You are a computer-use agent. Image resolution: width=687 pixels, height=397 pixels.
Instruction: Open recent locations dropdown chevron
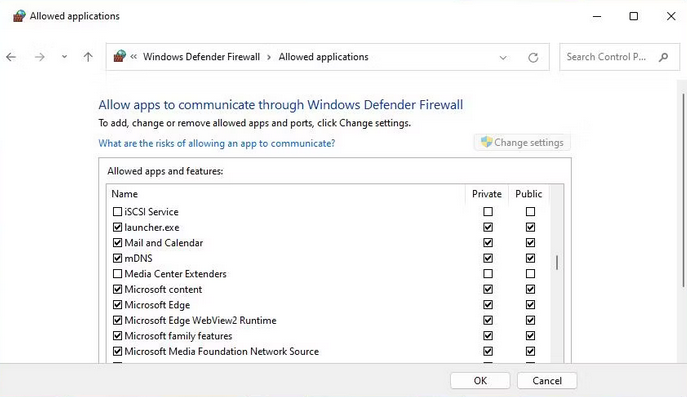click(x=64, y=57)
